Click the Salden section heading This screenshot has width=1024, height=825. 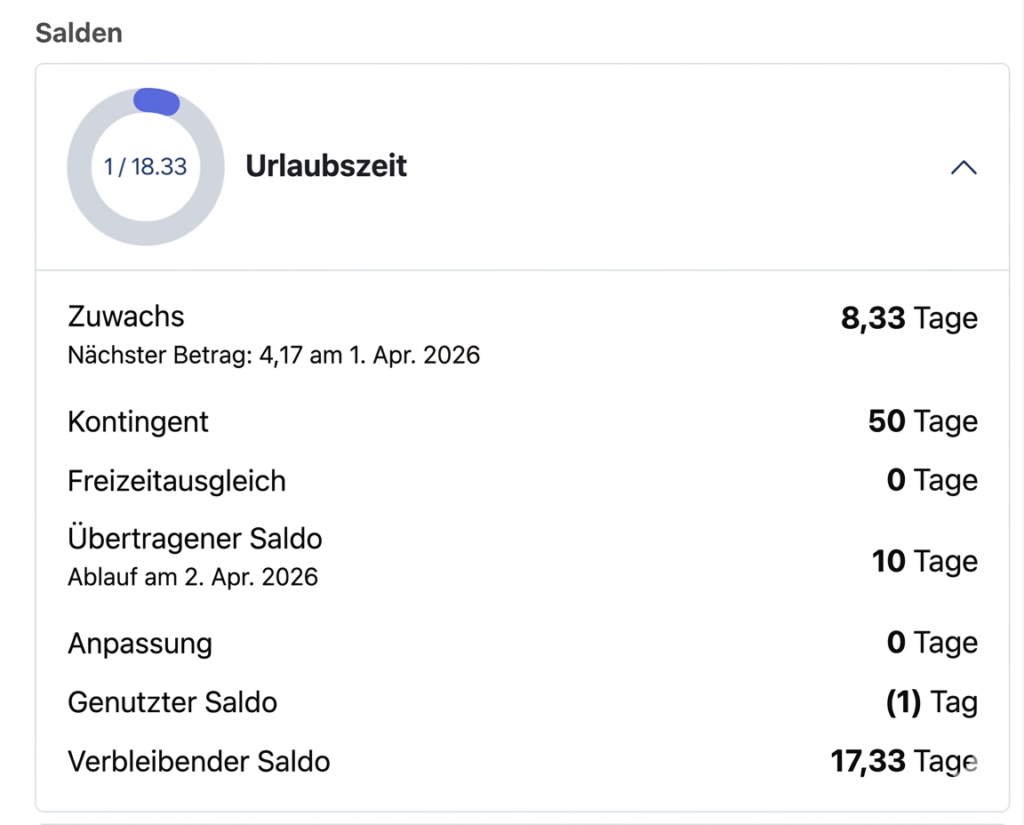[79, 32]
